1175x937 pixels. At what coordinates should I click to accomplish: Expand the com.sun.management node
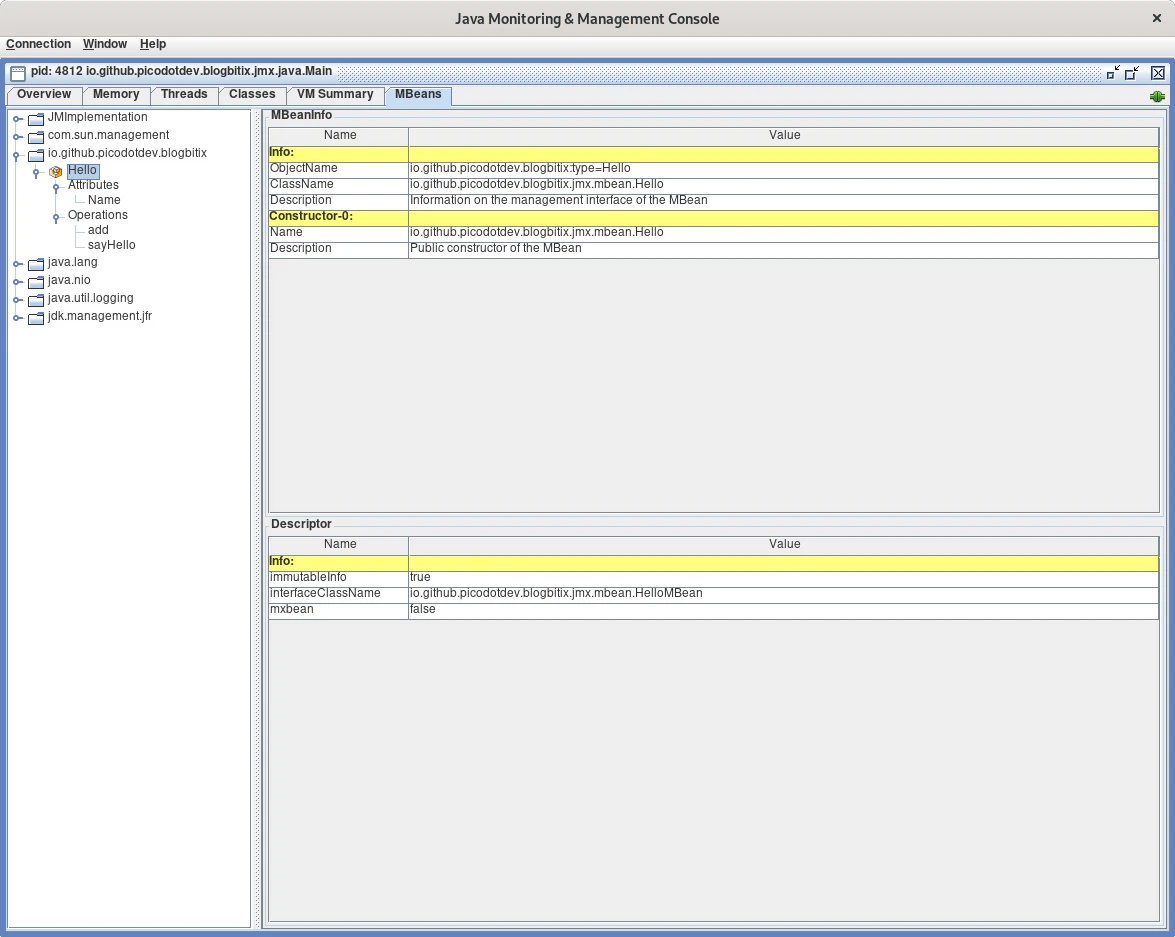coord(17,137)
